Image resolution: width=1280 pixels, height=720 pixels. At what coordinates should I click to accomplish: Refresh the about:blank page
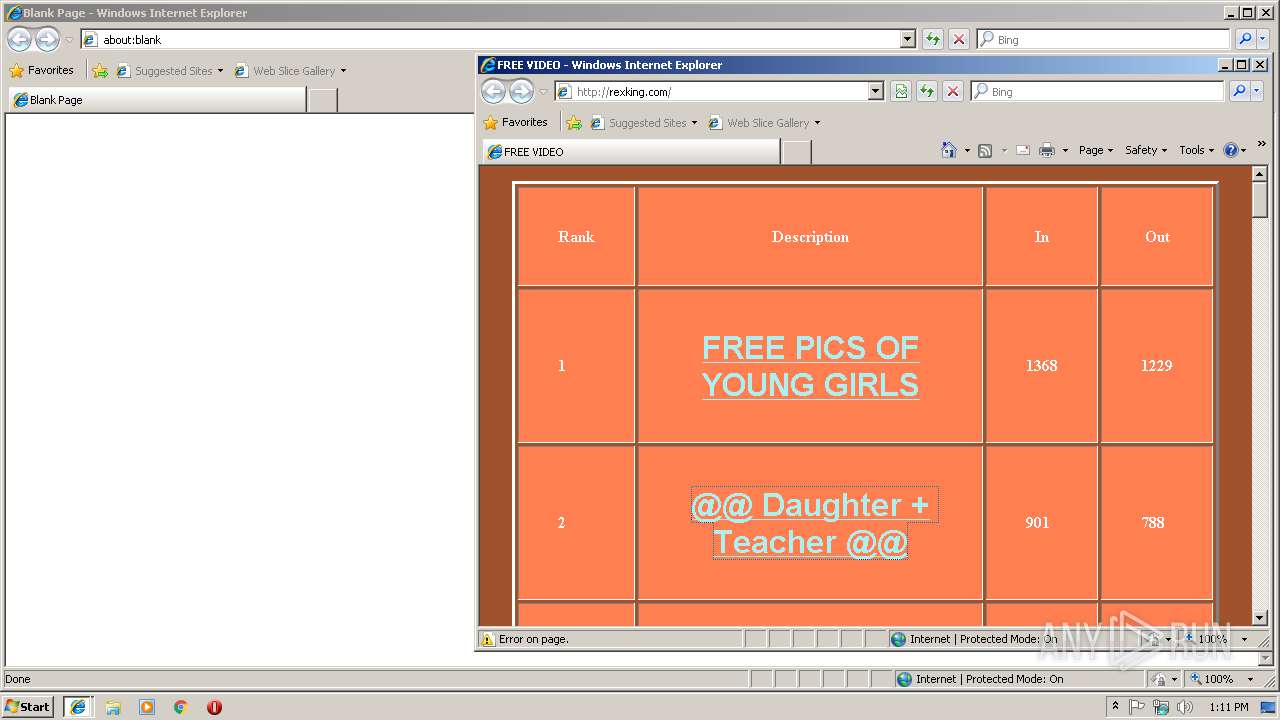click(x=933, y=39)
